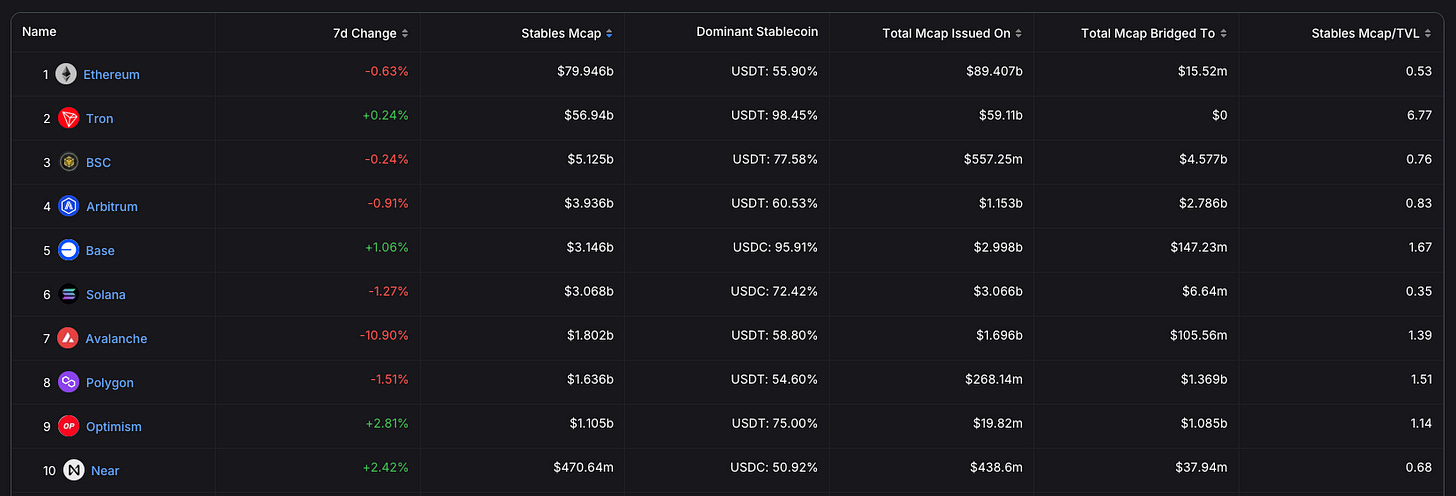Click the Ethereum chain logo icon
Image resolution: width=1456 pixels, height=496 pixels.
pyautogui.click(x=66, y=74)
